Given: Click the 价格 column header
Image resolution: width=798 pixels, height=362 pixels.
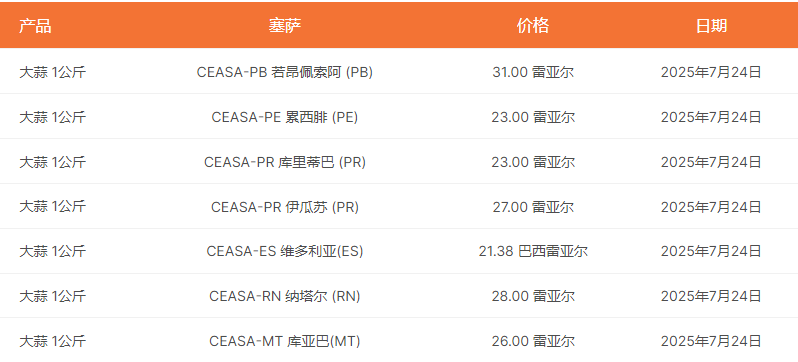Looking at the screenshot, I should (x=533, y=25).
